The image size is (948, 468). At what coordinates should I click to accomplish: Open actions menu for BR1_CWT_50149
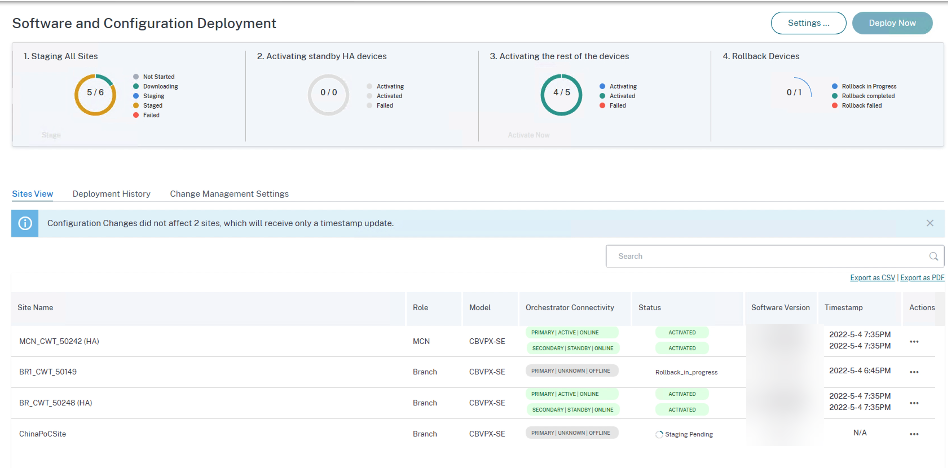[x=914, y=372]
